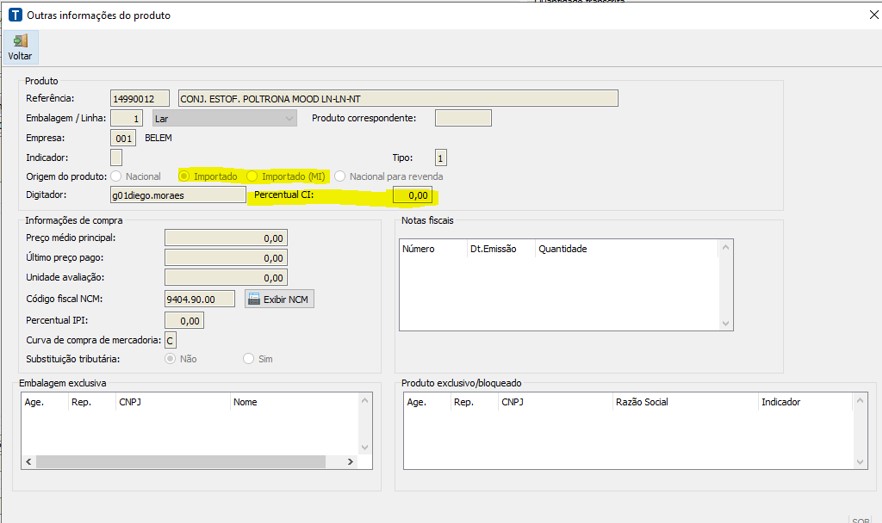This screenshot has width=882, height=523.
Task: Click the Exibir NCM button
Action: pyautogui.click(x=279, y=299)
